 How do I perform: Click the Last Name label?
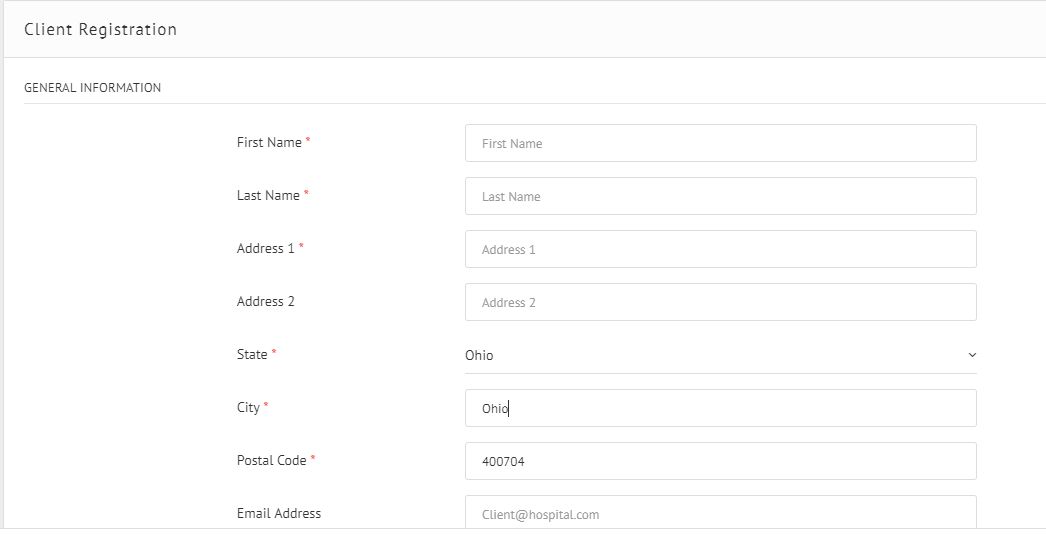[x=268, y=196]
